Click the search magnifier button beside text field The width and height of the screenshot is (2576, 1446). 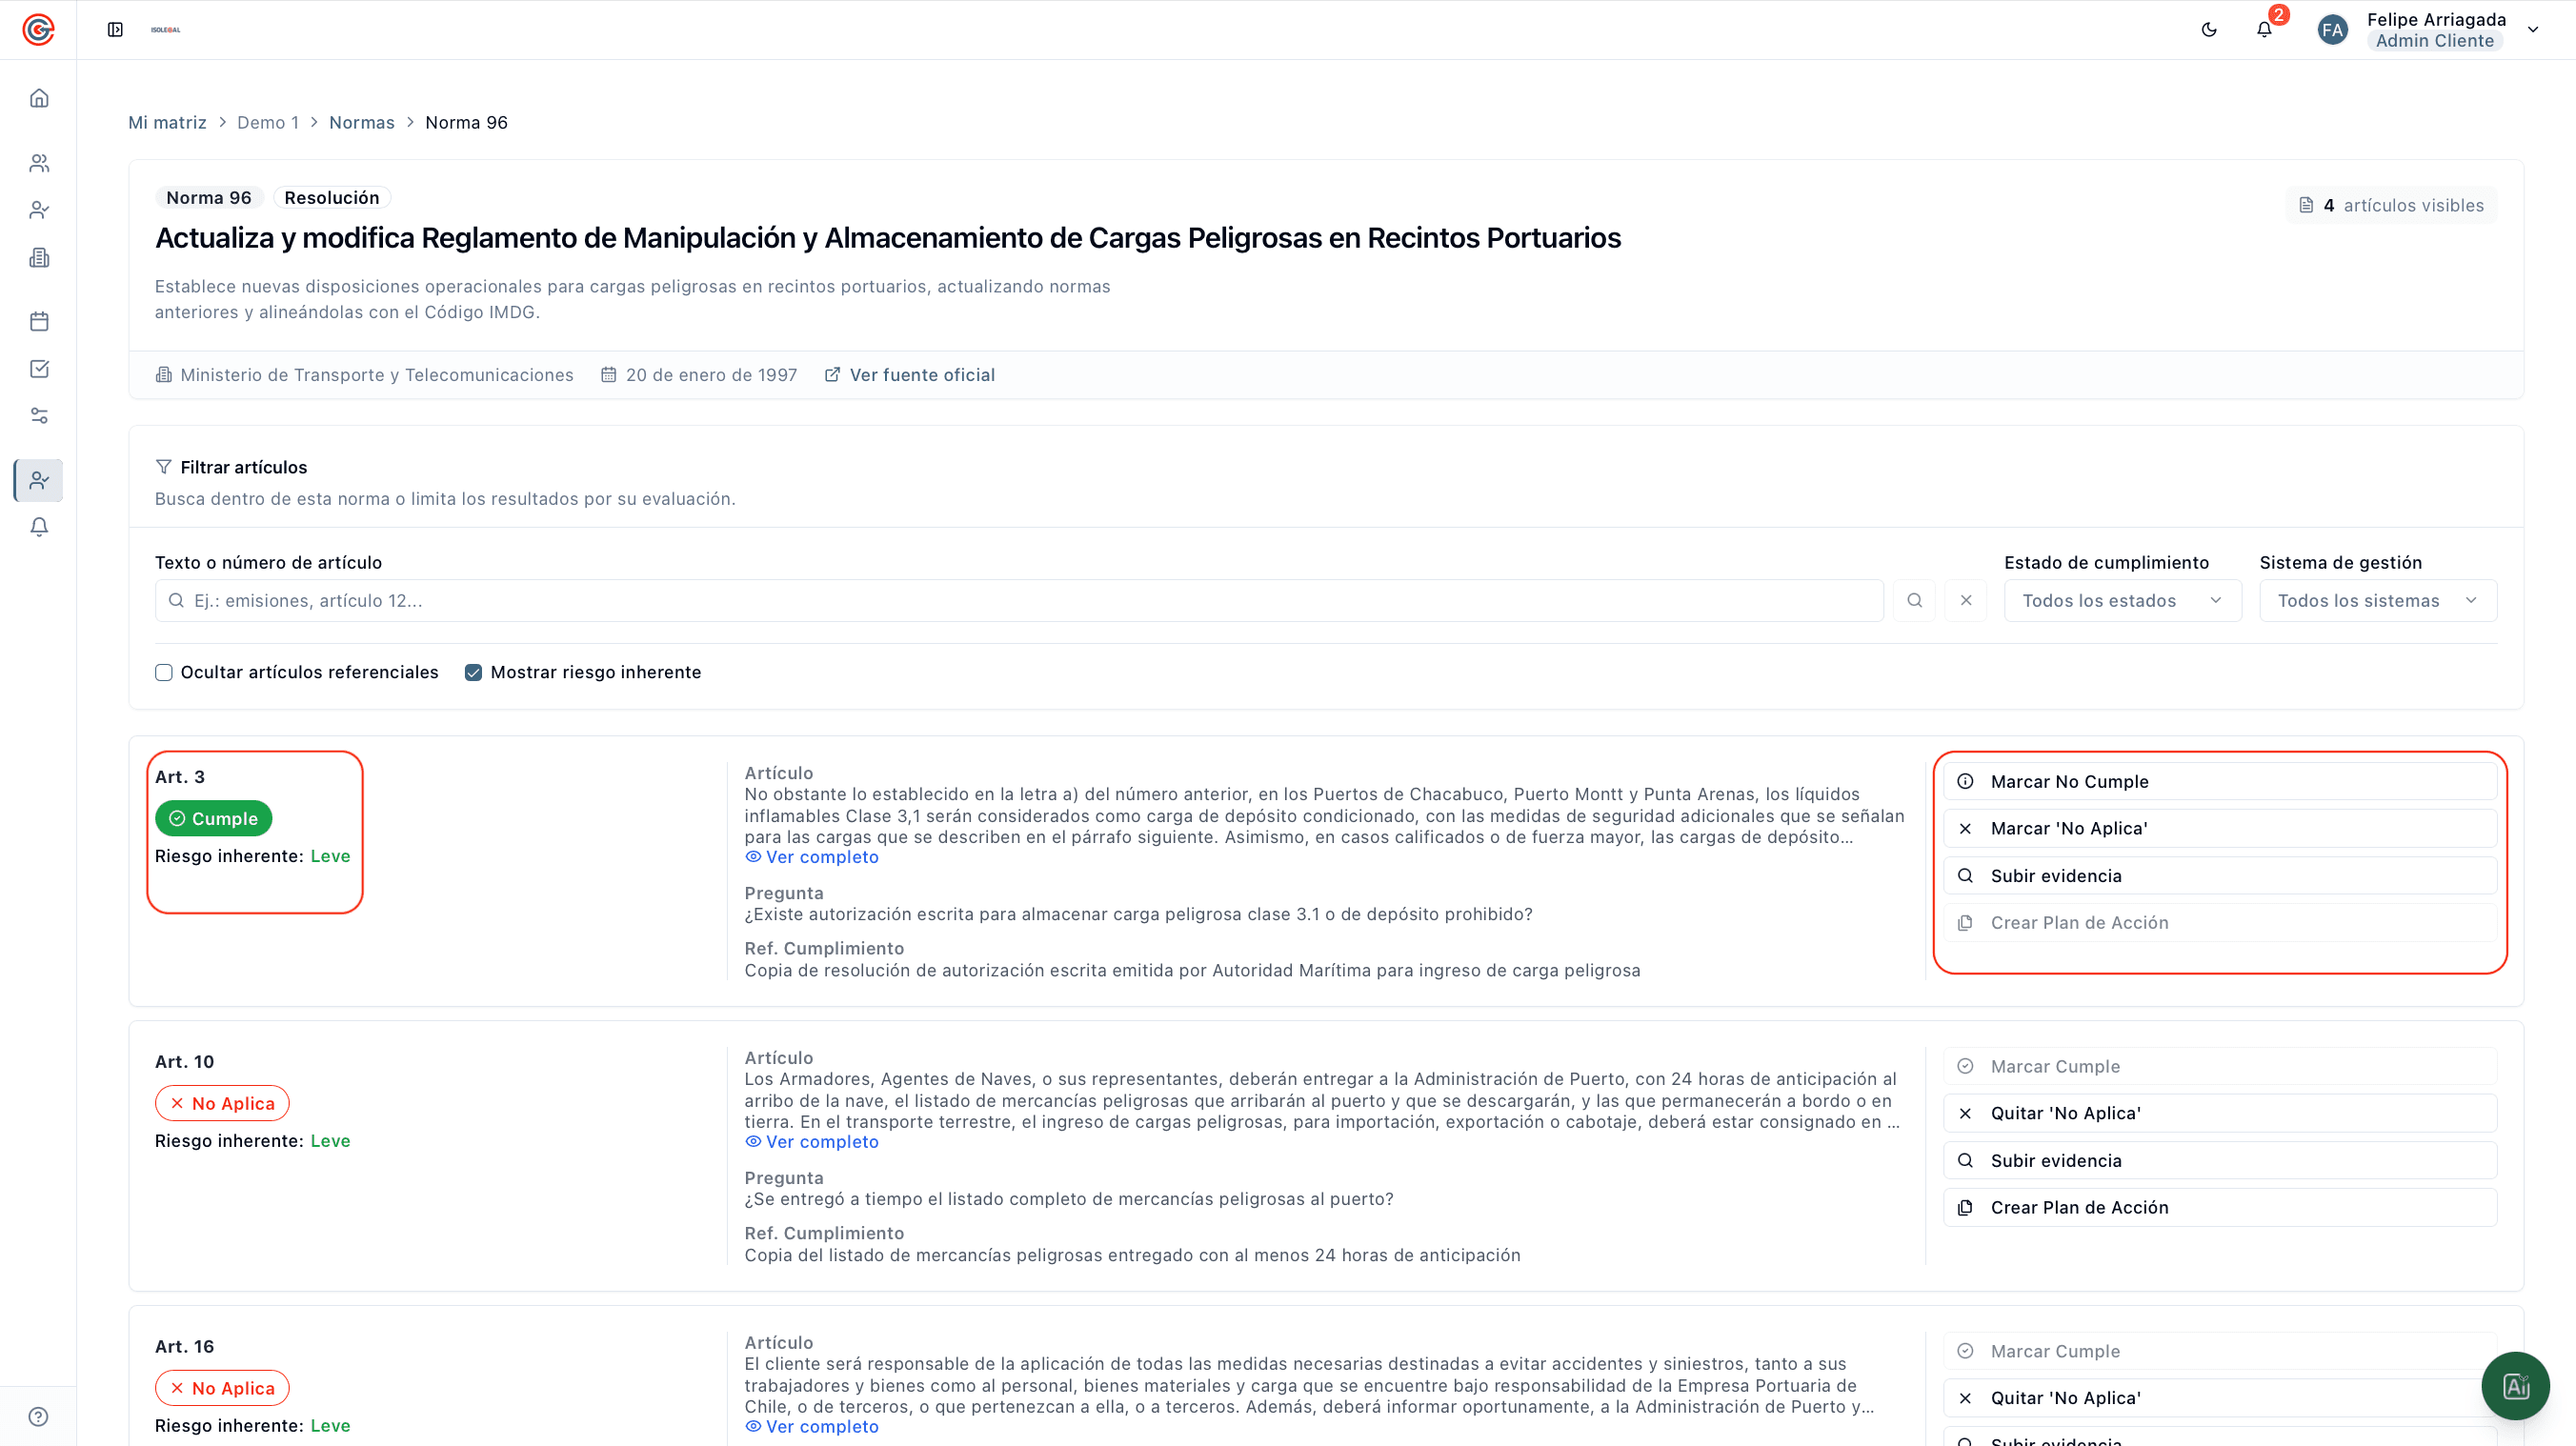(1914, 600)
